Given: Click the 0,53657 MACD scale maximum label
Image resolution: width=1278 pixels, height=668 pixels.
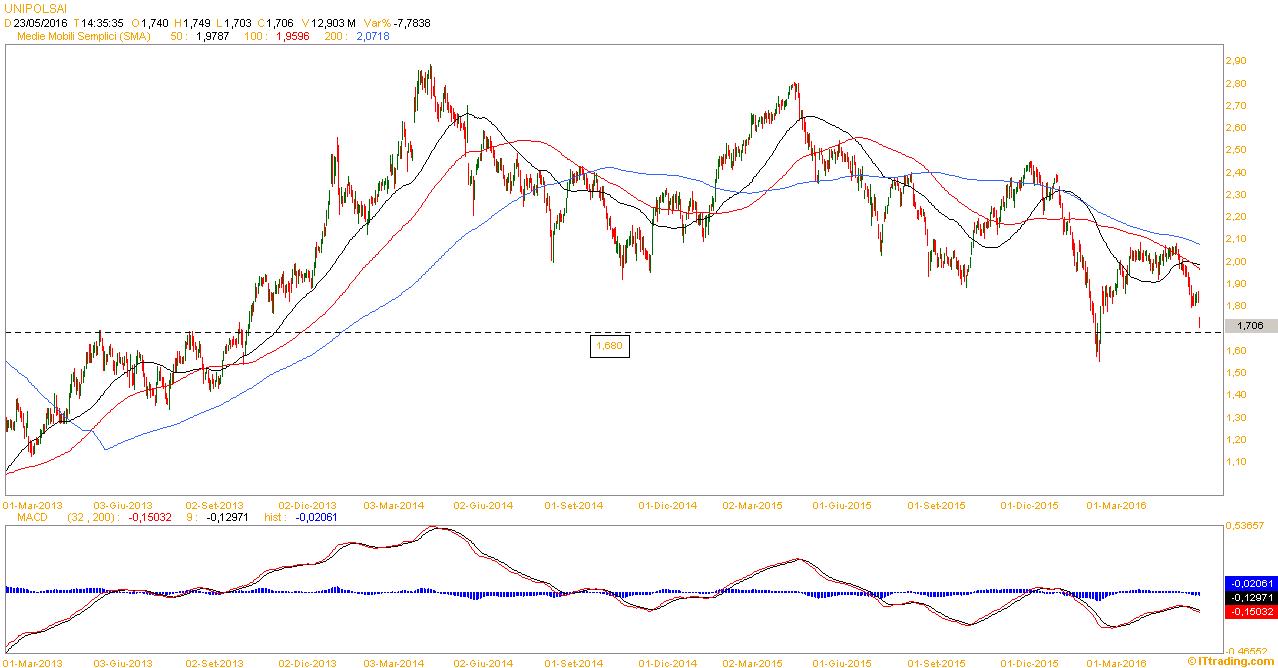Looking at the screenshot, I should [x=1246, y=526].
